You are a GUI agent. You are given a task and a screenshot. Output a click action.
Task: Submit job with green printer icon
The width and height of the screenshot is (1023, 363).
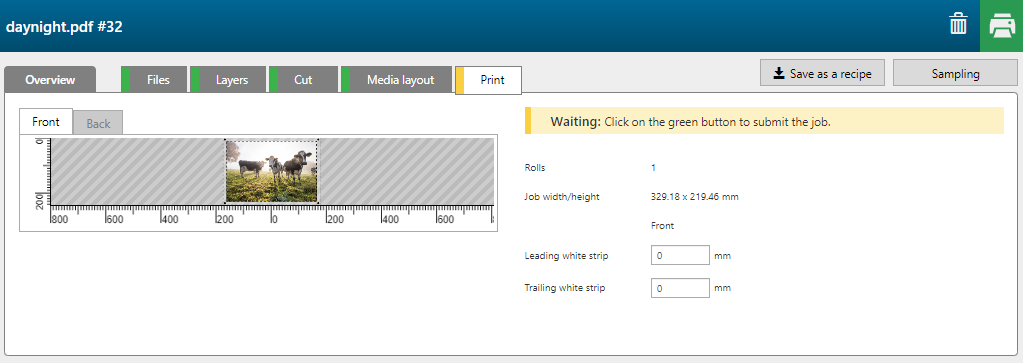click(1001, 26)
